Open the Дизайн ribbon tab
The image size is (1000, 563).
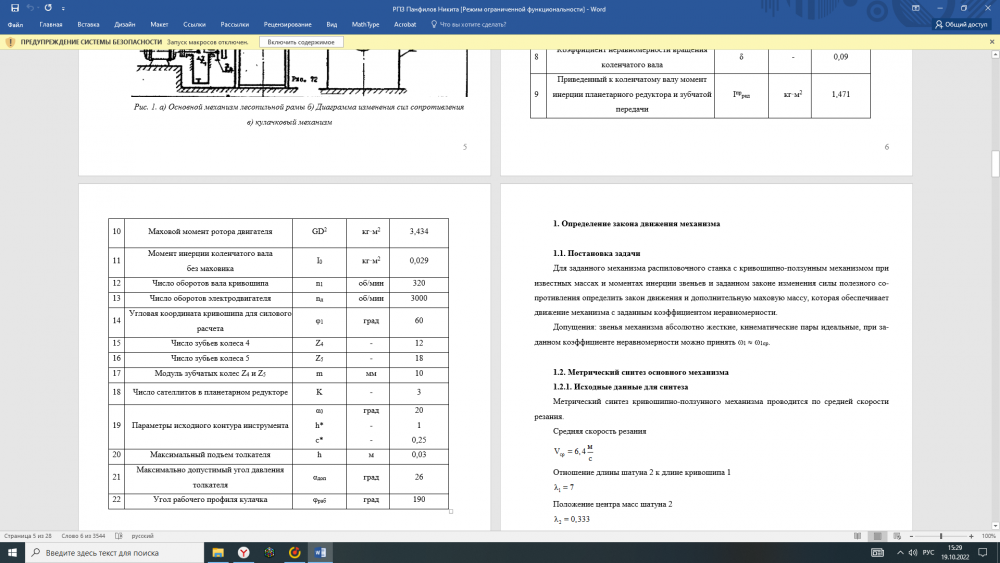pos(124,24)
